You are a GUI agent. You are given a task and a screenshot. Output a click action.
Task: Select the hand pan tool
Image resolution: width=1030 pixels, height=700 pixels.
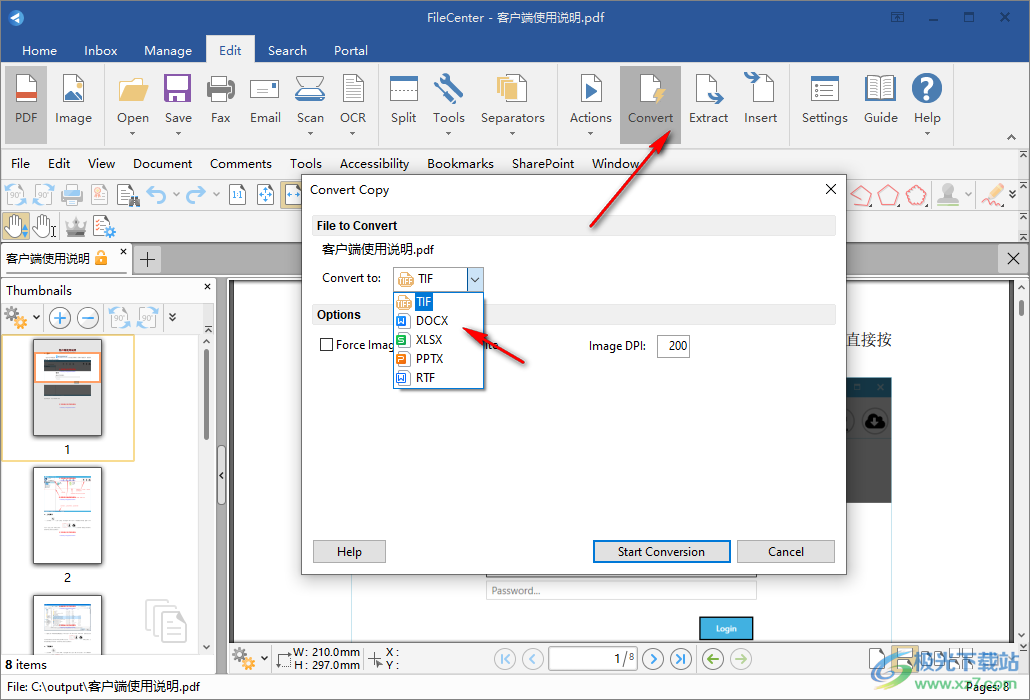click(x=16, y=227)
